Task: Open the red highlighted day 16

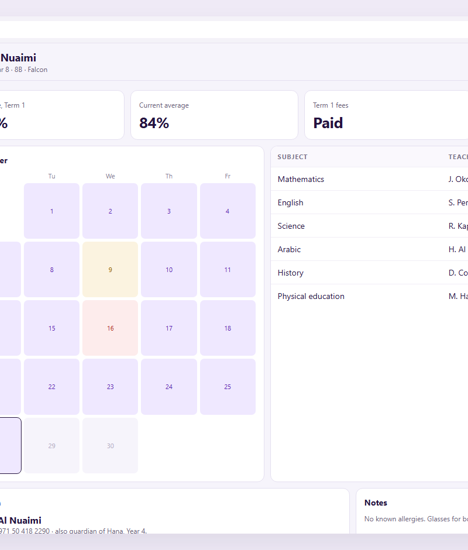Action: [x=110, y=328]
